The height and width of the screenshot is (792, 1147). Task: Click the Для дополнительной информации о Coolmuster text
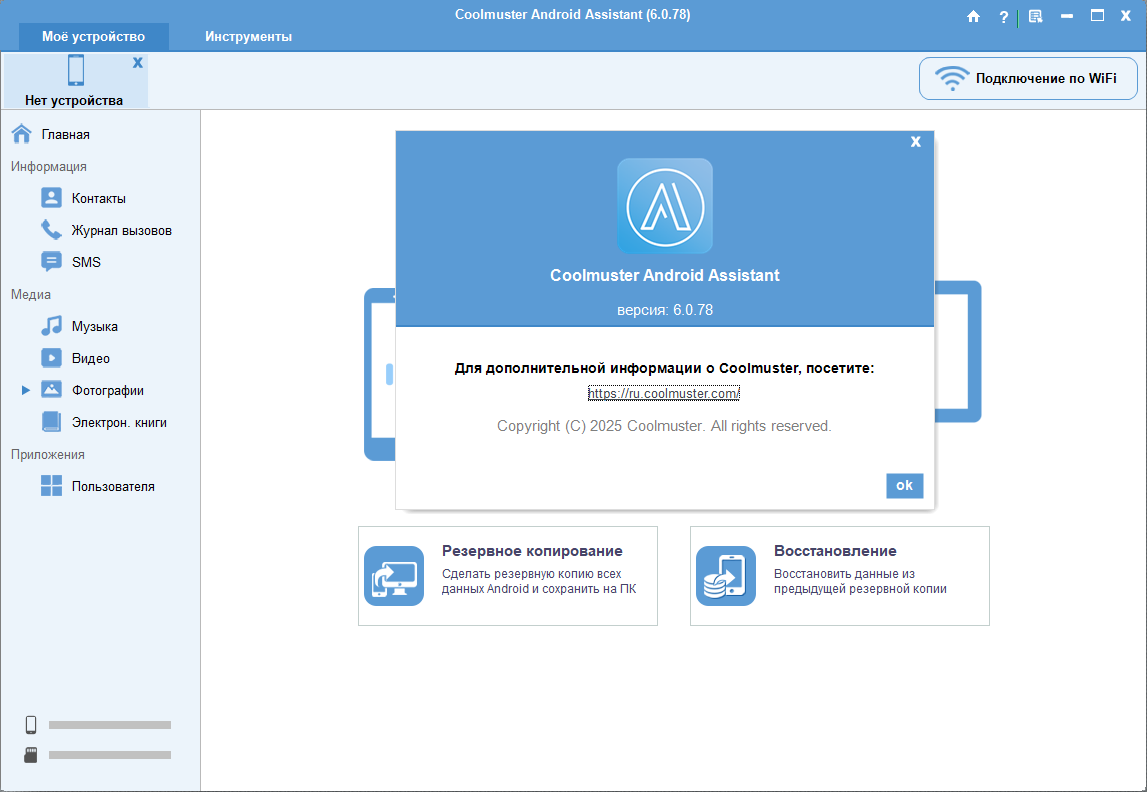664,369
